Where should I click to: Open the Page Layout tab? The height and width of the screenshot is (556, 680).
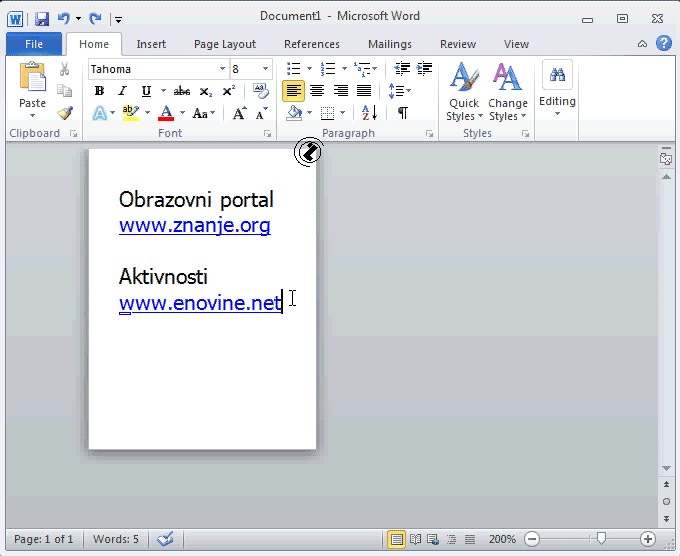coord(225,44)
